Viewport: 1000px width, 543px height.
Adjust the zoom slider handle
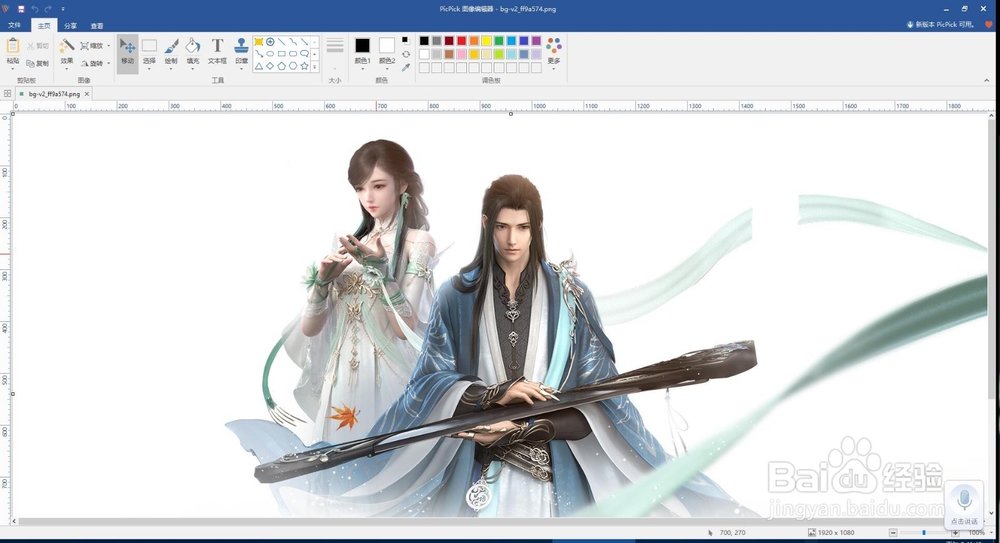click(x=923, y=533)
